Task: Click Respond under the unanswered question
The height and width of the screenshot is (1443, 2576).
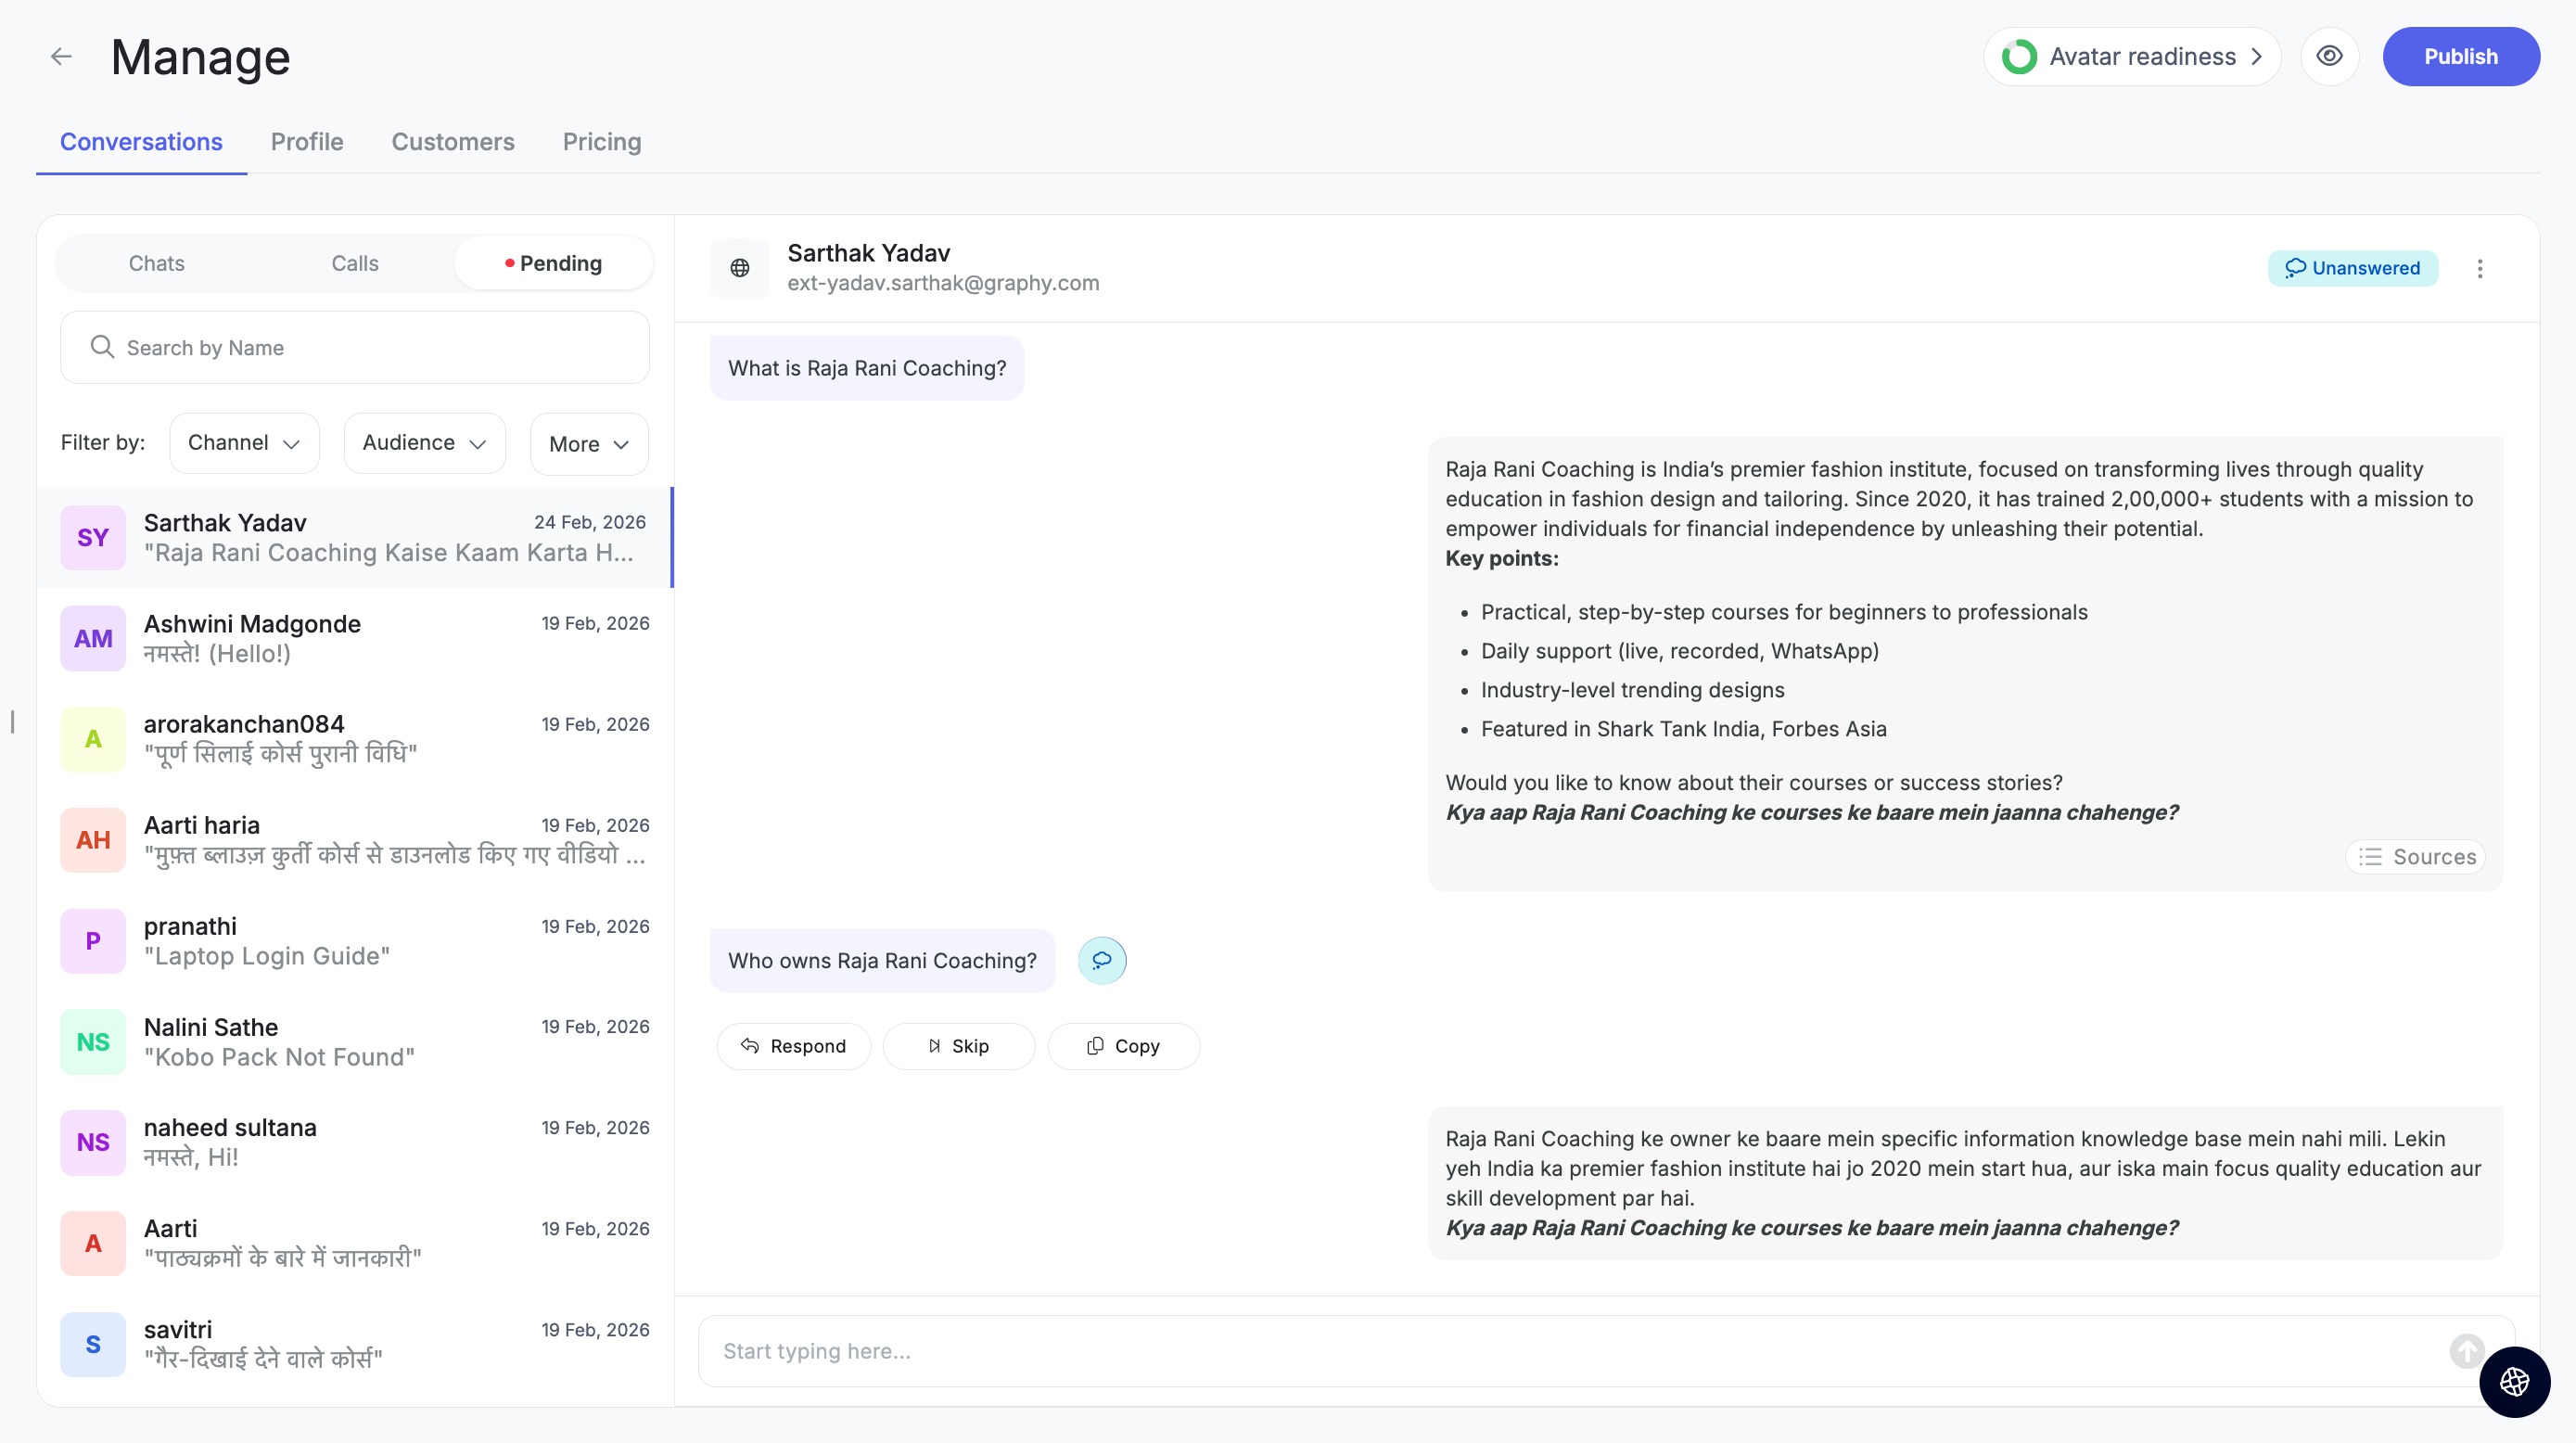Action: (x=793, y=1046)
